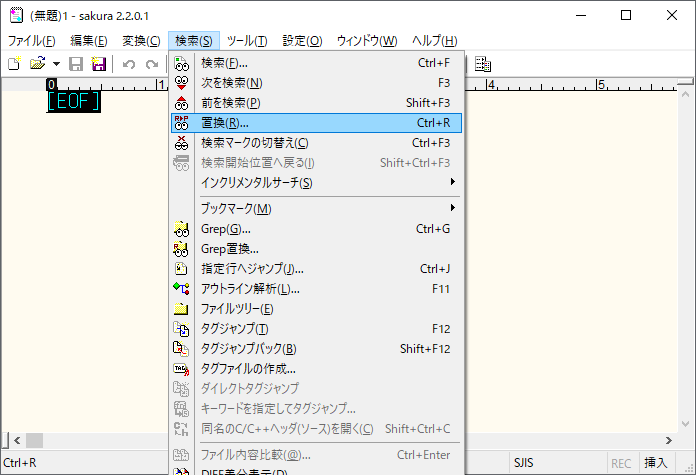Choose 前を検索(P) menu entry

[316, 103]
